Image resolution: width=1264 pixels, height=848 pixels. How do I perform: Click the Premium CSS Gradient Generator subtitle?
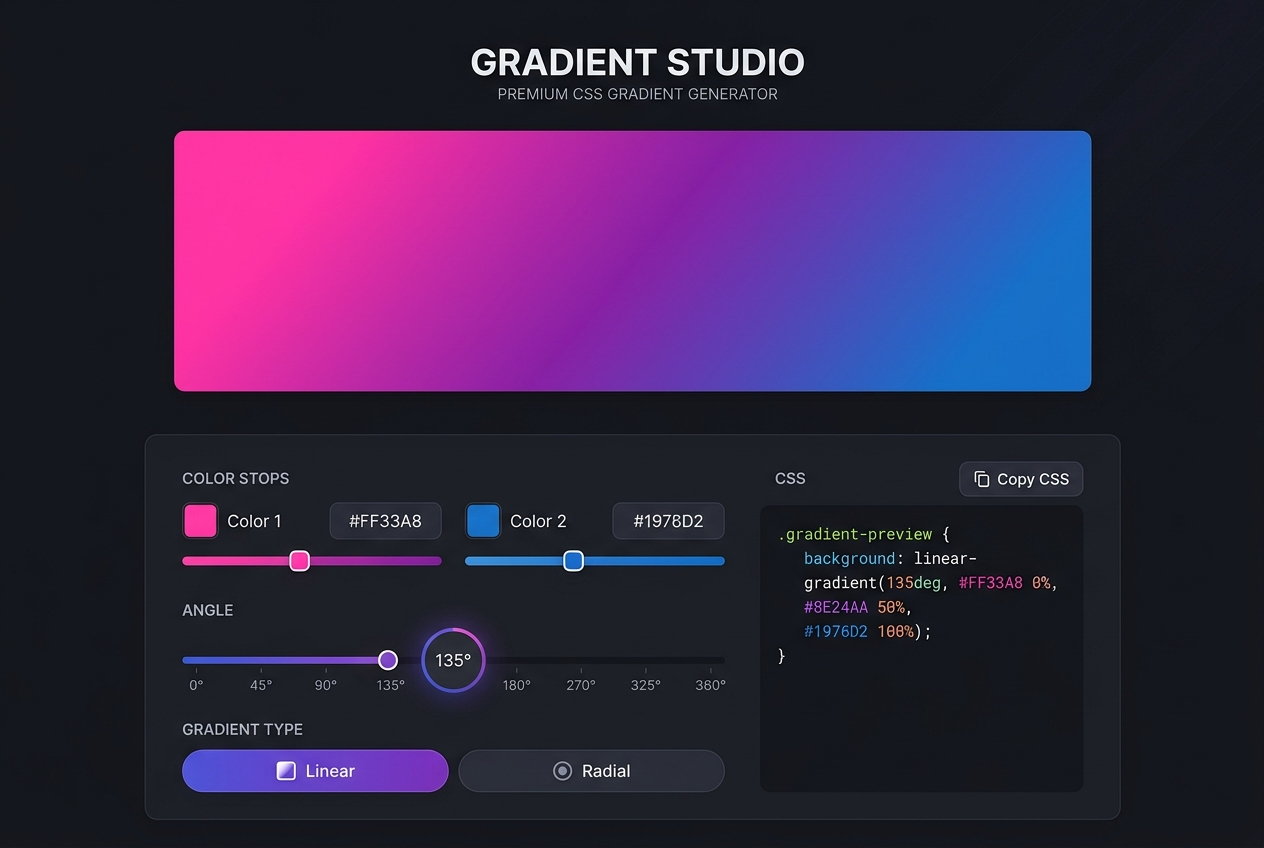point(638,94)
